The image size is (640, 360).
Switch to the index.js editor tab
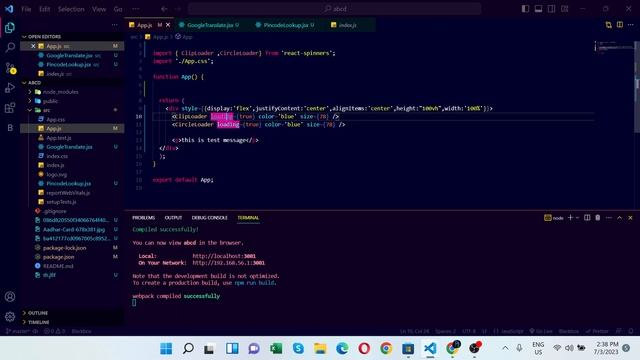pos(348,25)
